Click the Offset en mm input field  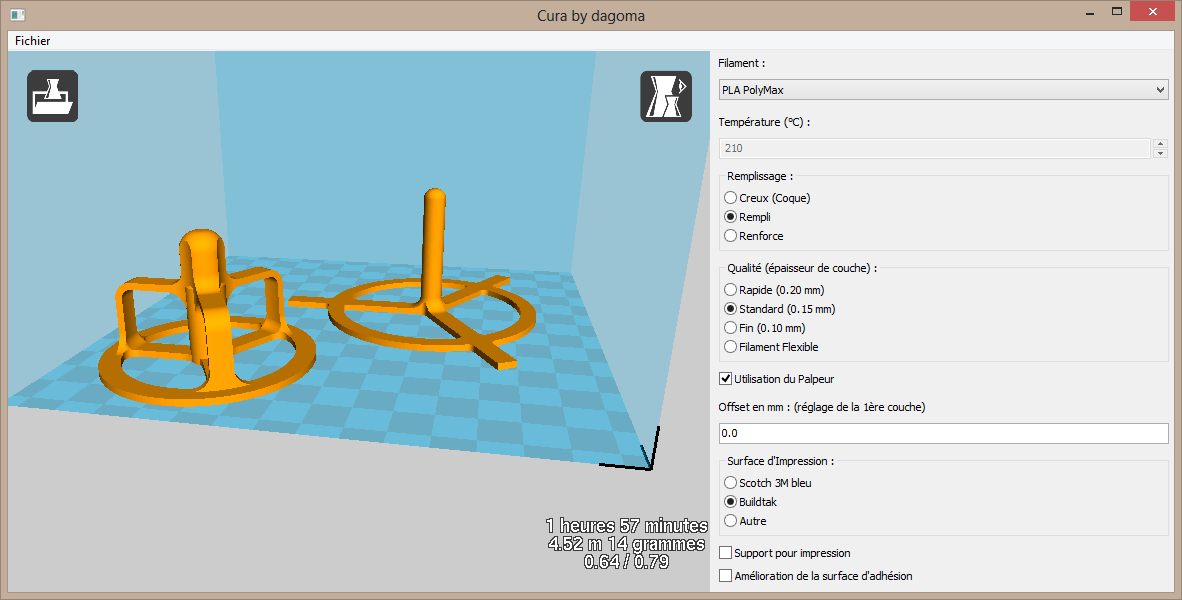click(x=943, y=433)
